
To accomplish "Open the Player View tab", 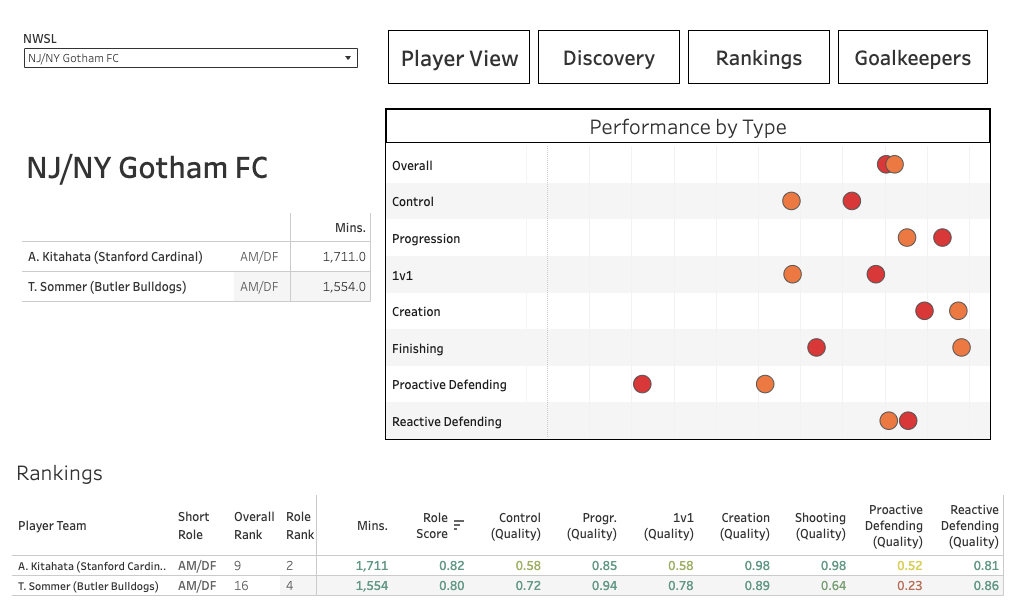I will [x=459, y=57].
